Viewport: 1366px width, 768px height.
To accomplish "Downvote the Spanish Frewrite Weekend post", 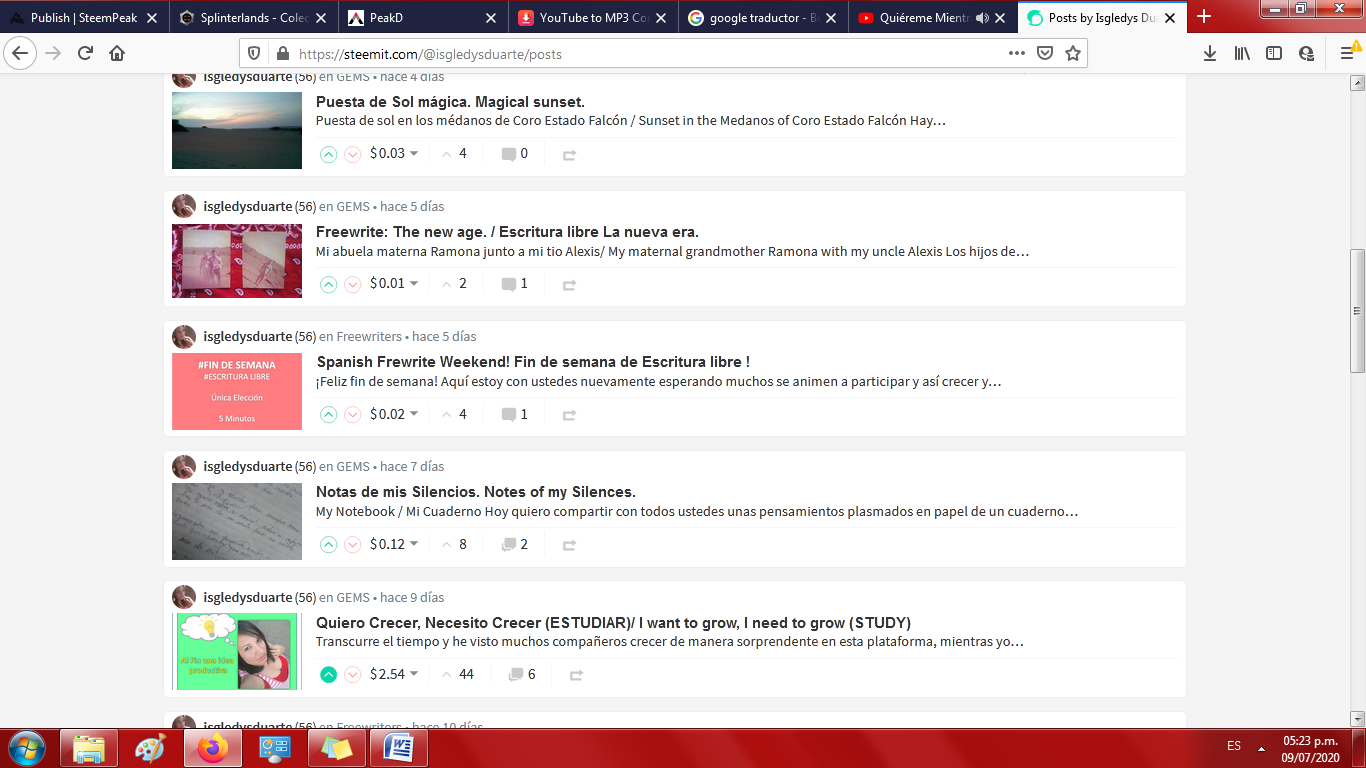I will click(x=353, y=414).
